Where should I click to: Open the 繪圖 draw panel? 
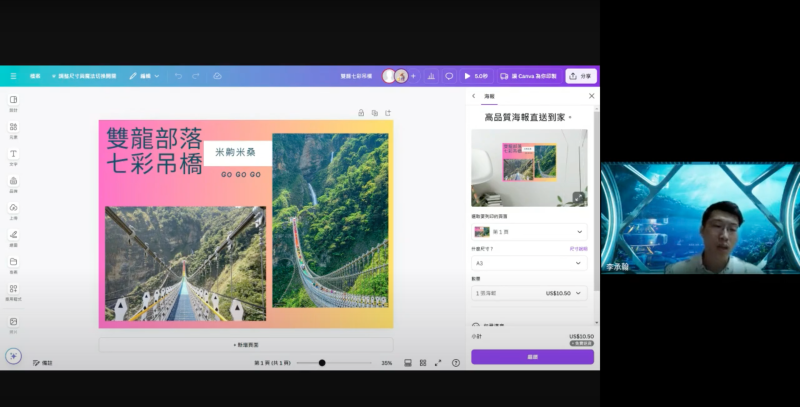tap(13, 238)
